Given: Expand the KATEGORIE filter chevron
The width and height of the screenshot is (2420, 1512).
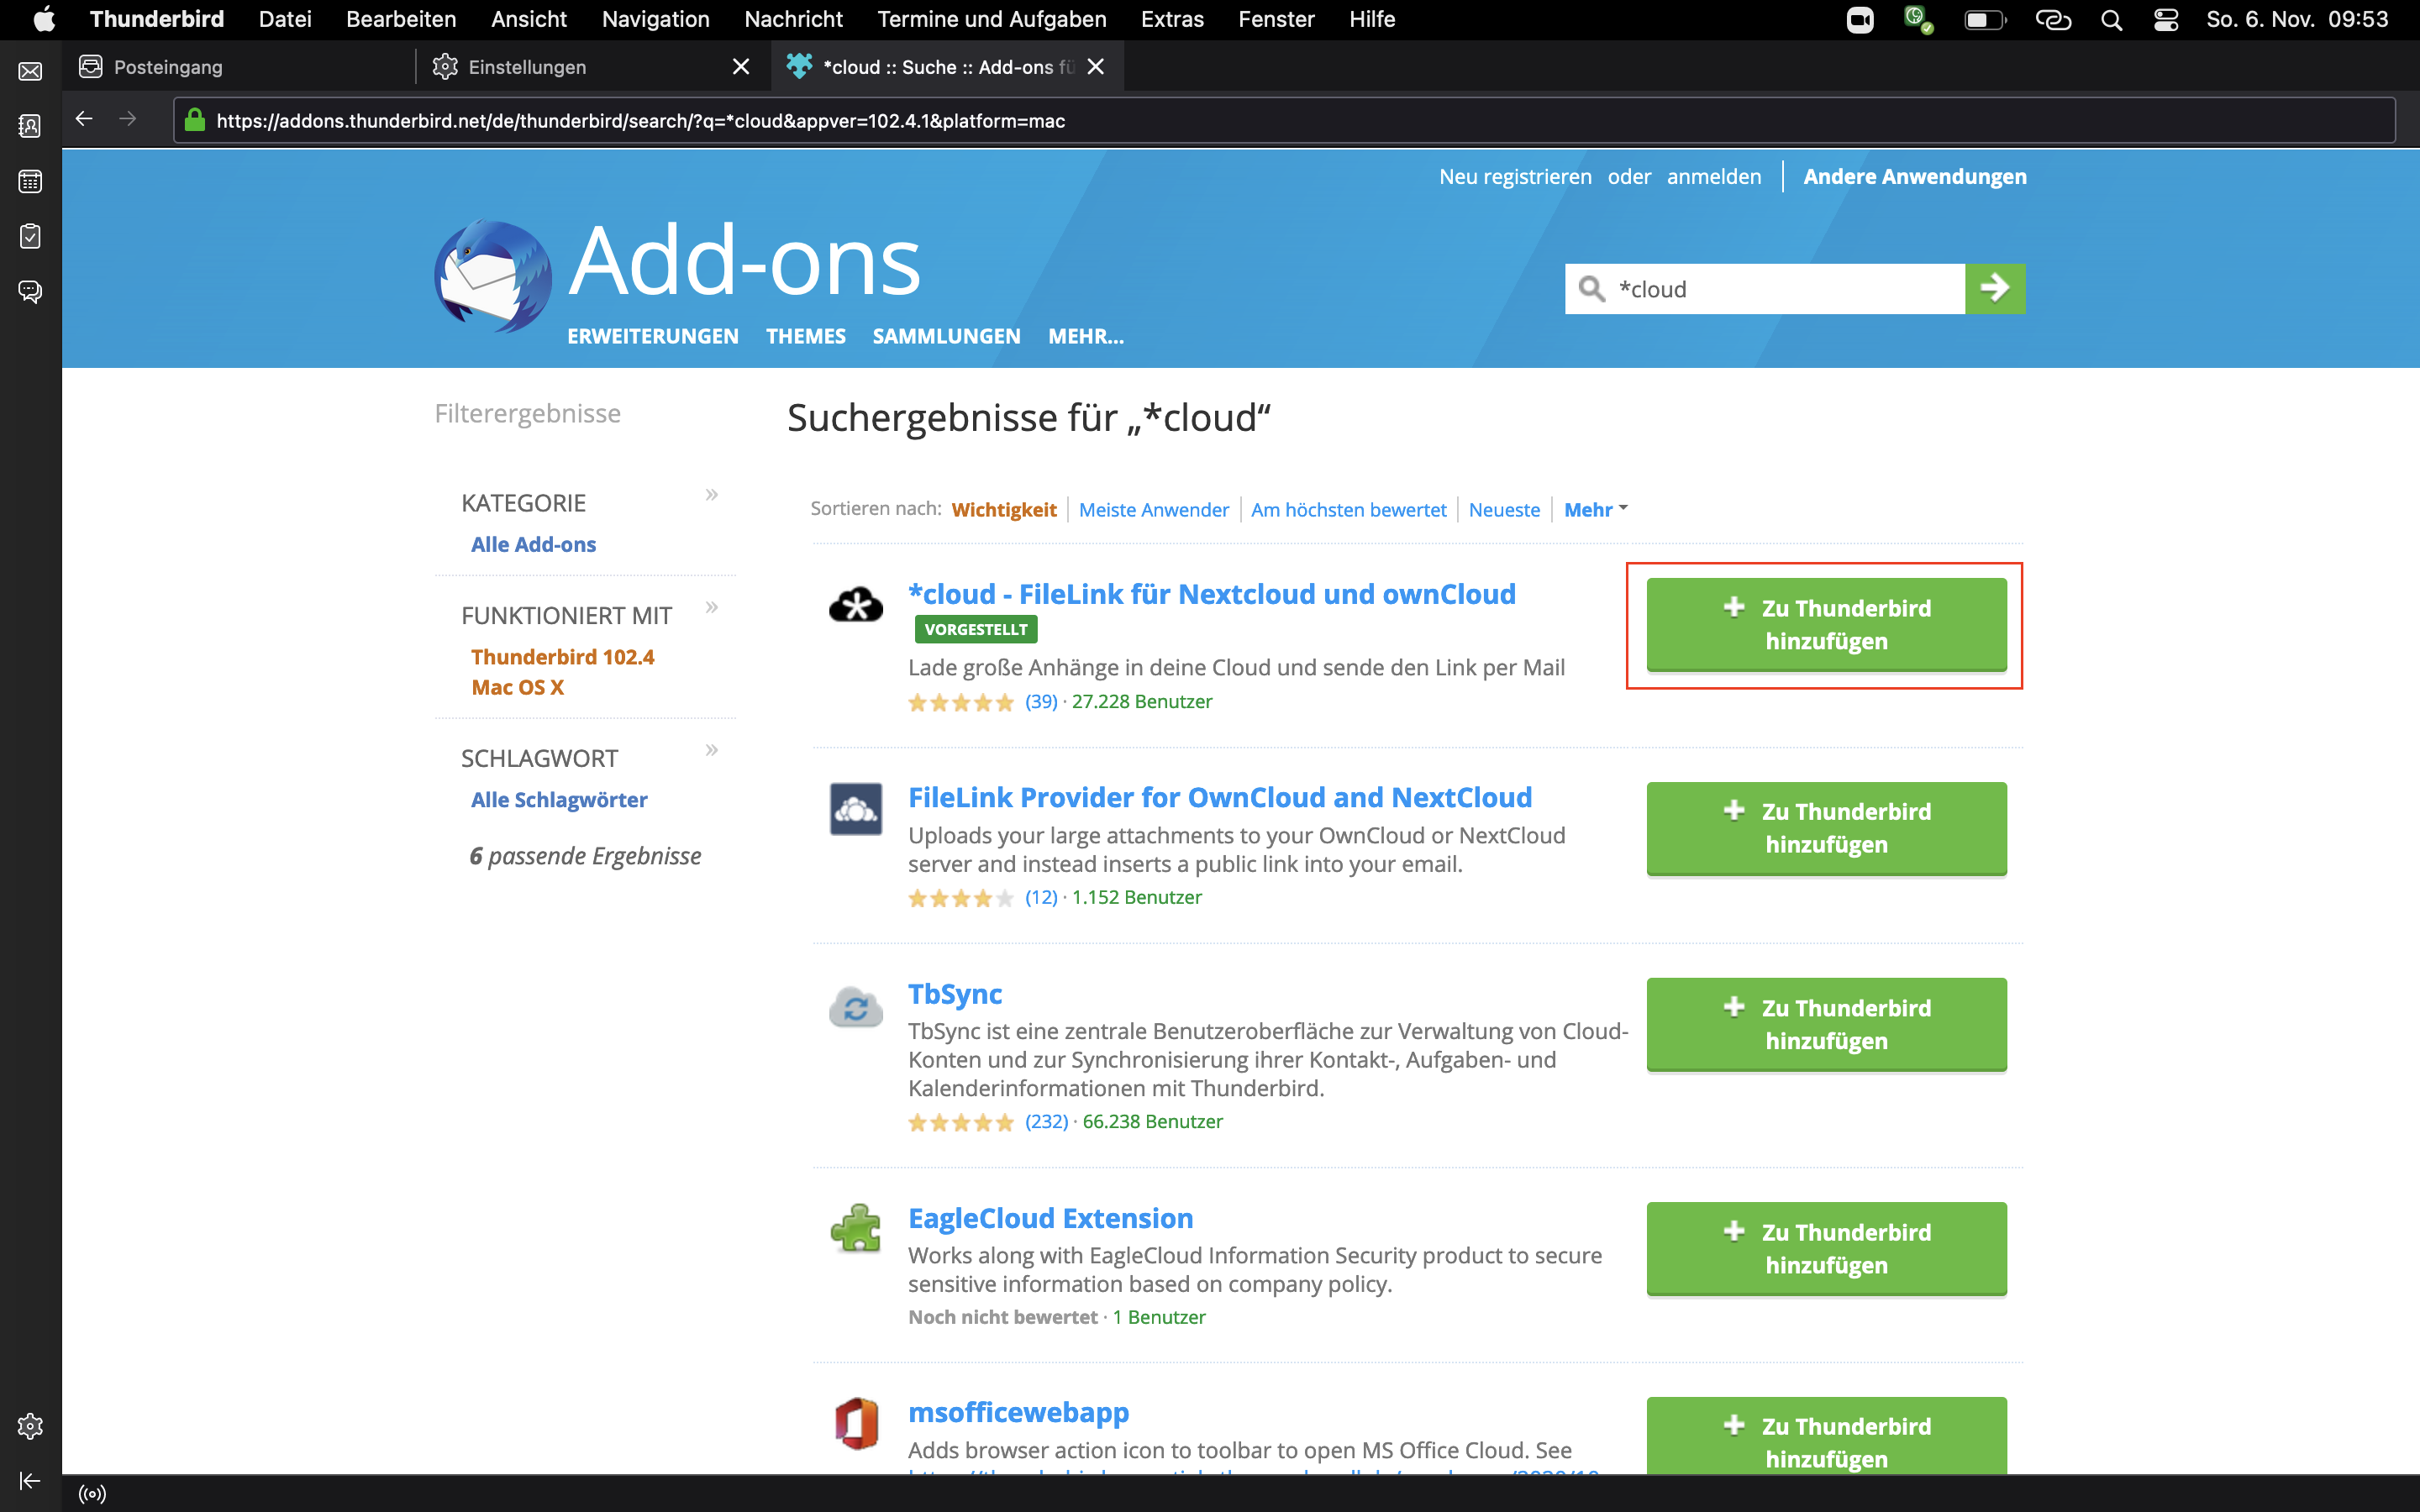Looking at the screenshot, I should [711, 495].
